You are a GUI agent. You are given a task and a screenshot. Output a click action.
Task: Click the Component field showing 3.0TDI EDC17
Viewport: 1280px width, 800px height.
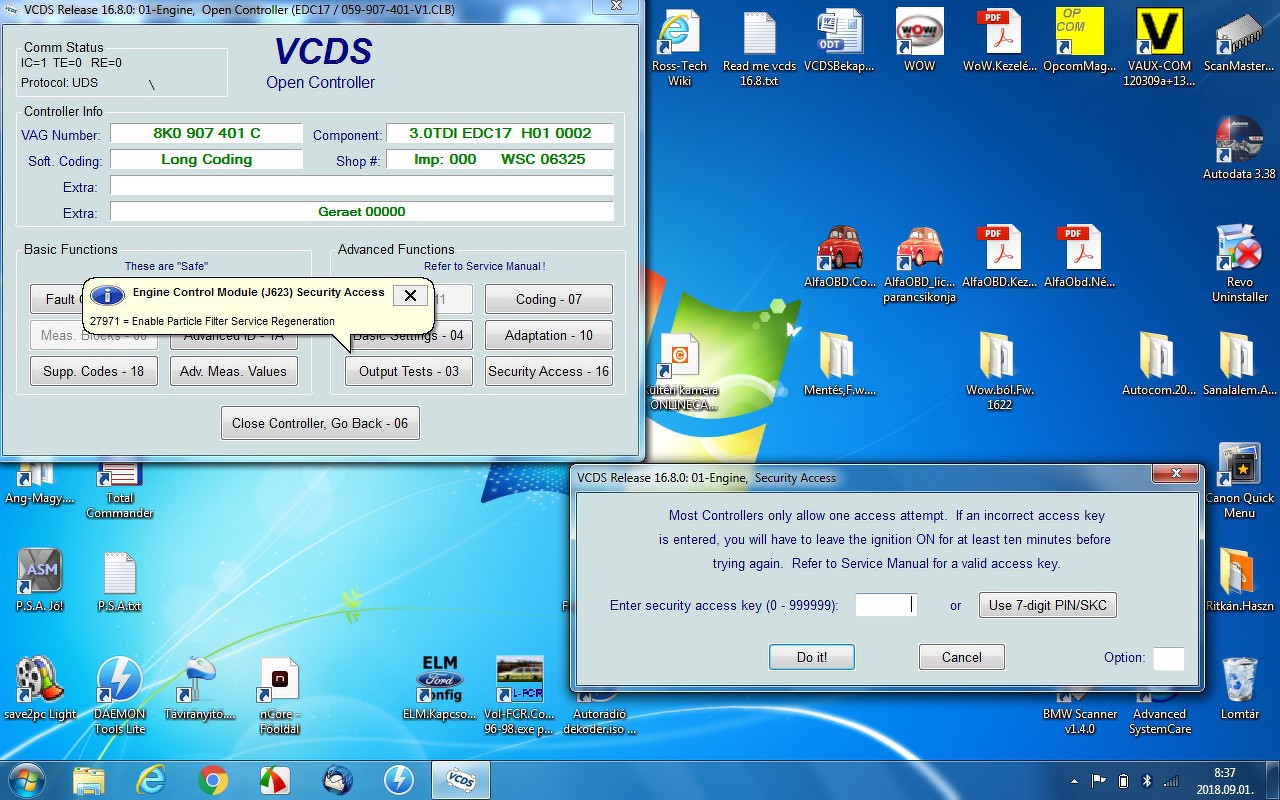[x=500, y=133]
